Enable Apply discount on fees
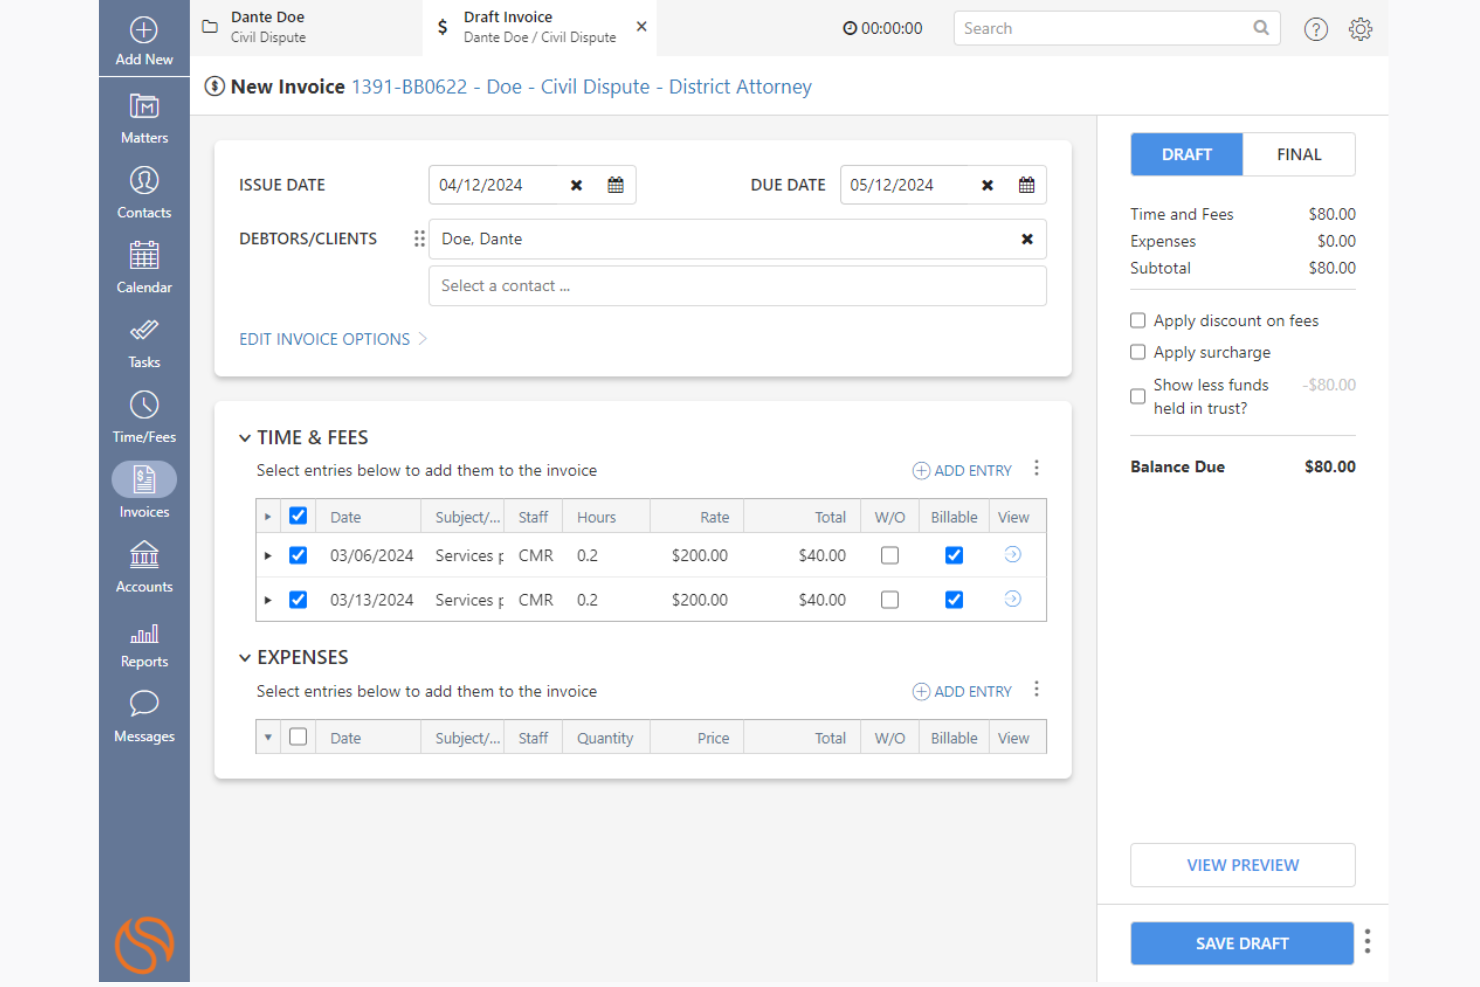The image size is (1480, 987). click(x=1138, y=321)
